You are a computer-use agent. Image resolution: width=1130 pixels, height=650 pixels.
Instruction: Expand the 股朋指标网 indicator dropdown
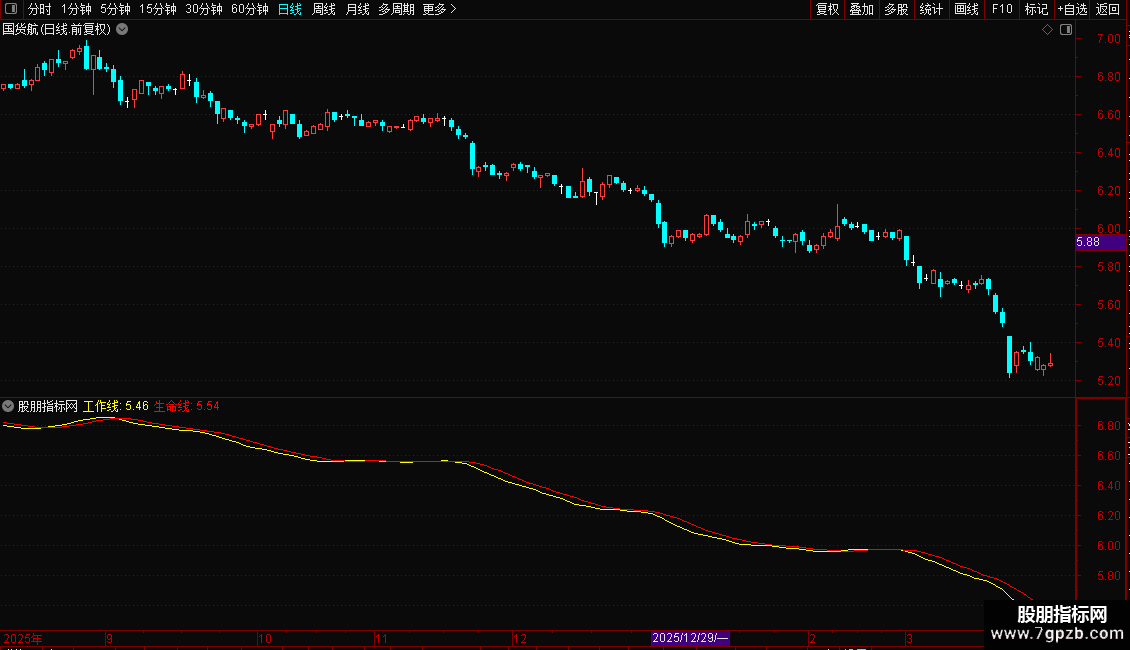pos(8,406)
